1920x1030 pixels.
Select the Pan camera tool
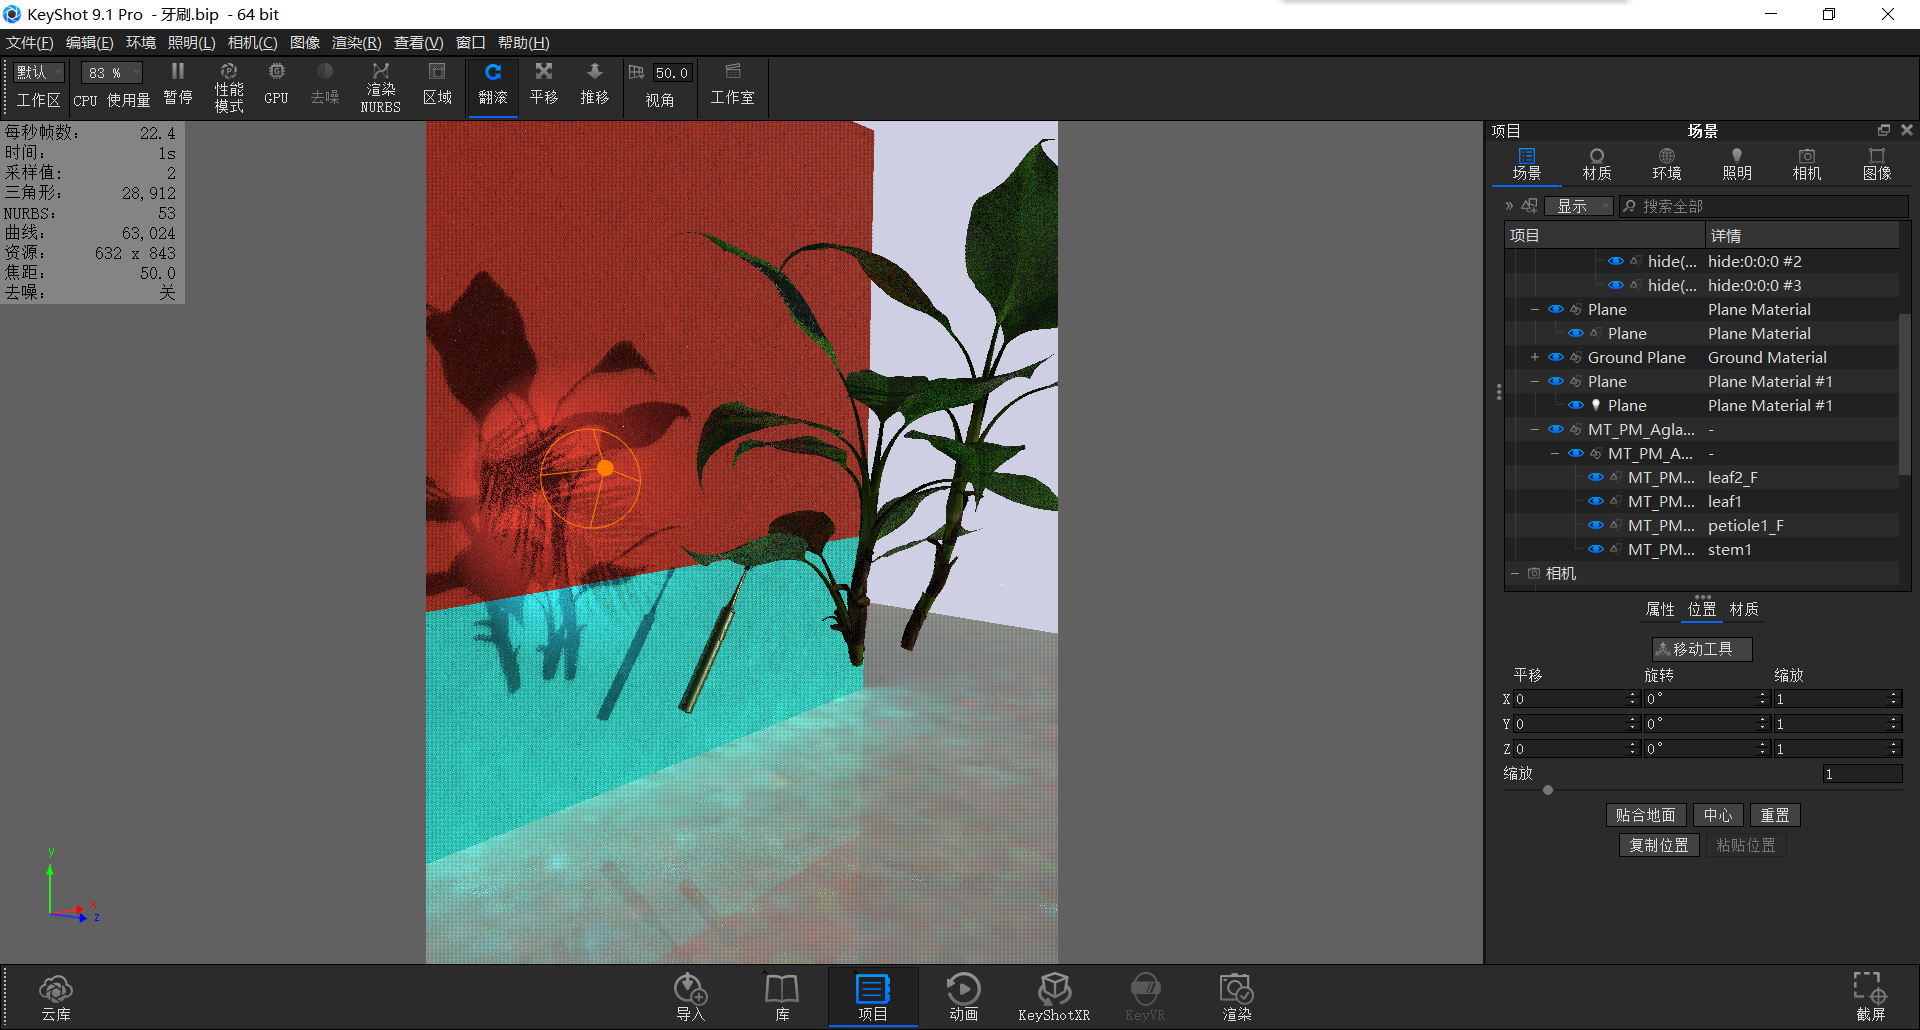click(543, 83)
